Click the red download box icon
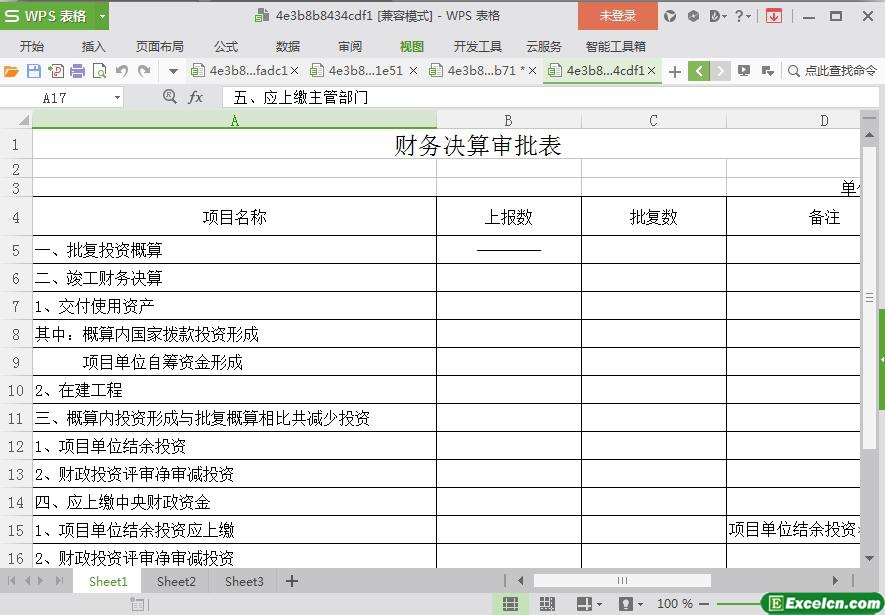This screenshot has width=885, height=615. (774, 16)
